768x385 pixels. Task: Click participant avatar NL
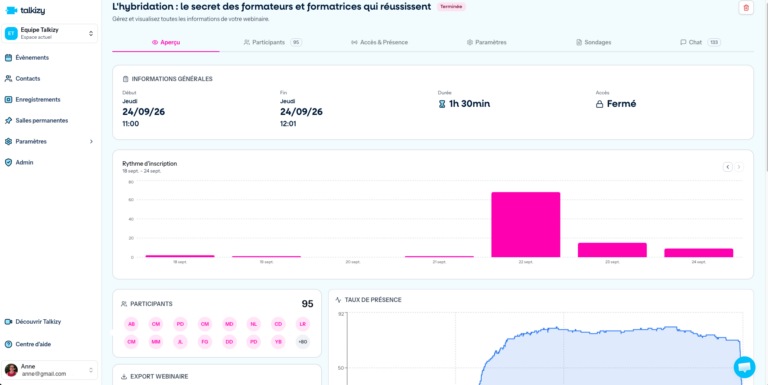[x=254, y=324]
